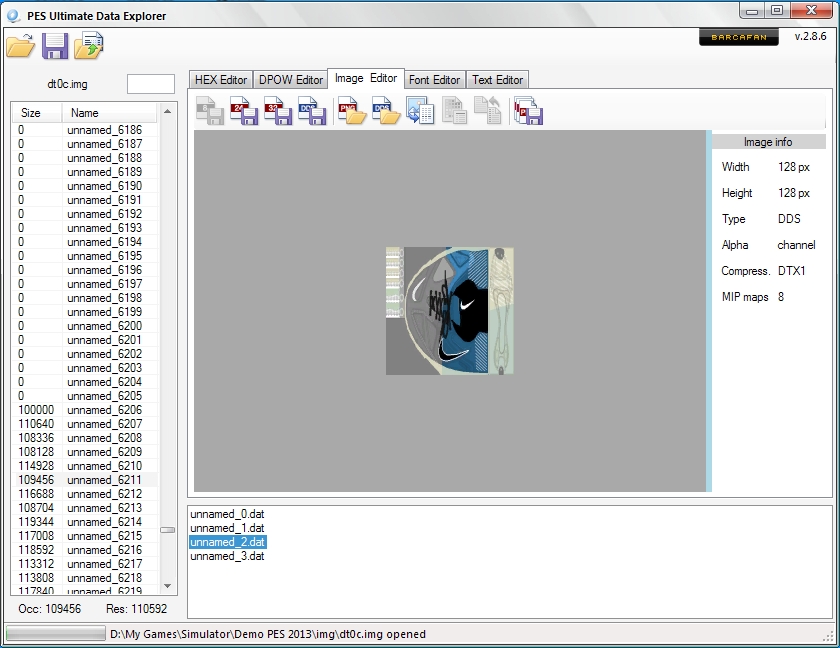Click the export folder icon with green arrow
Image resolution: width=840 pixels, height=648 pixels.
tap(89, 46)
